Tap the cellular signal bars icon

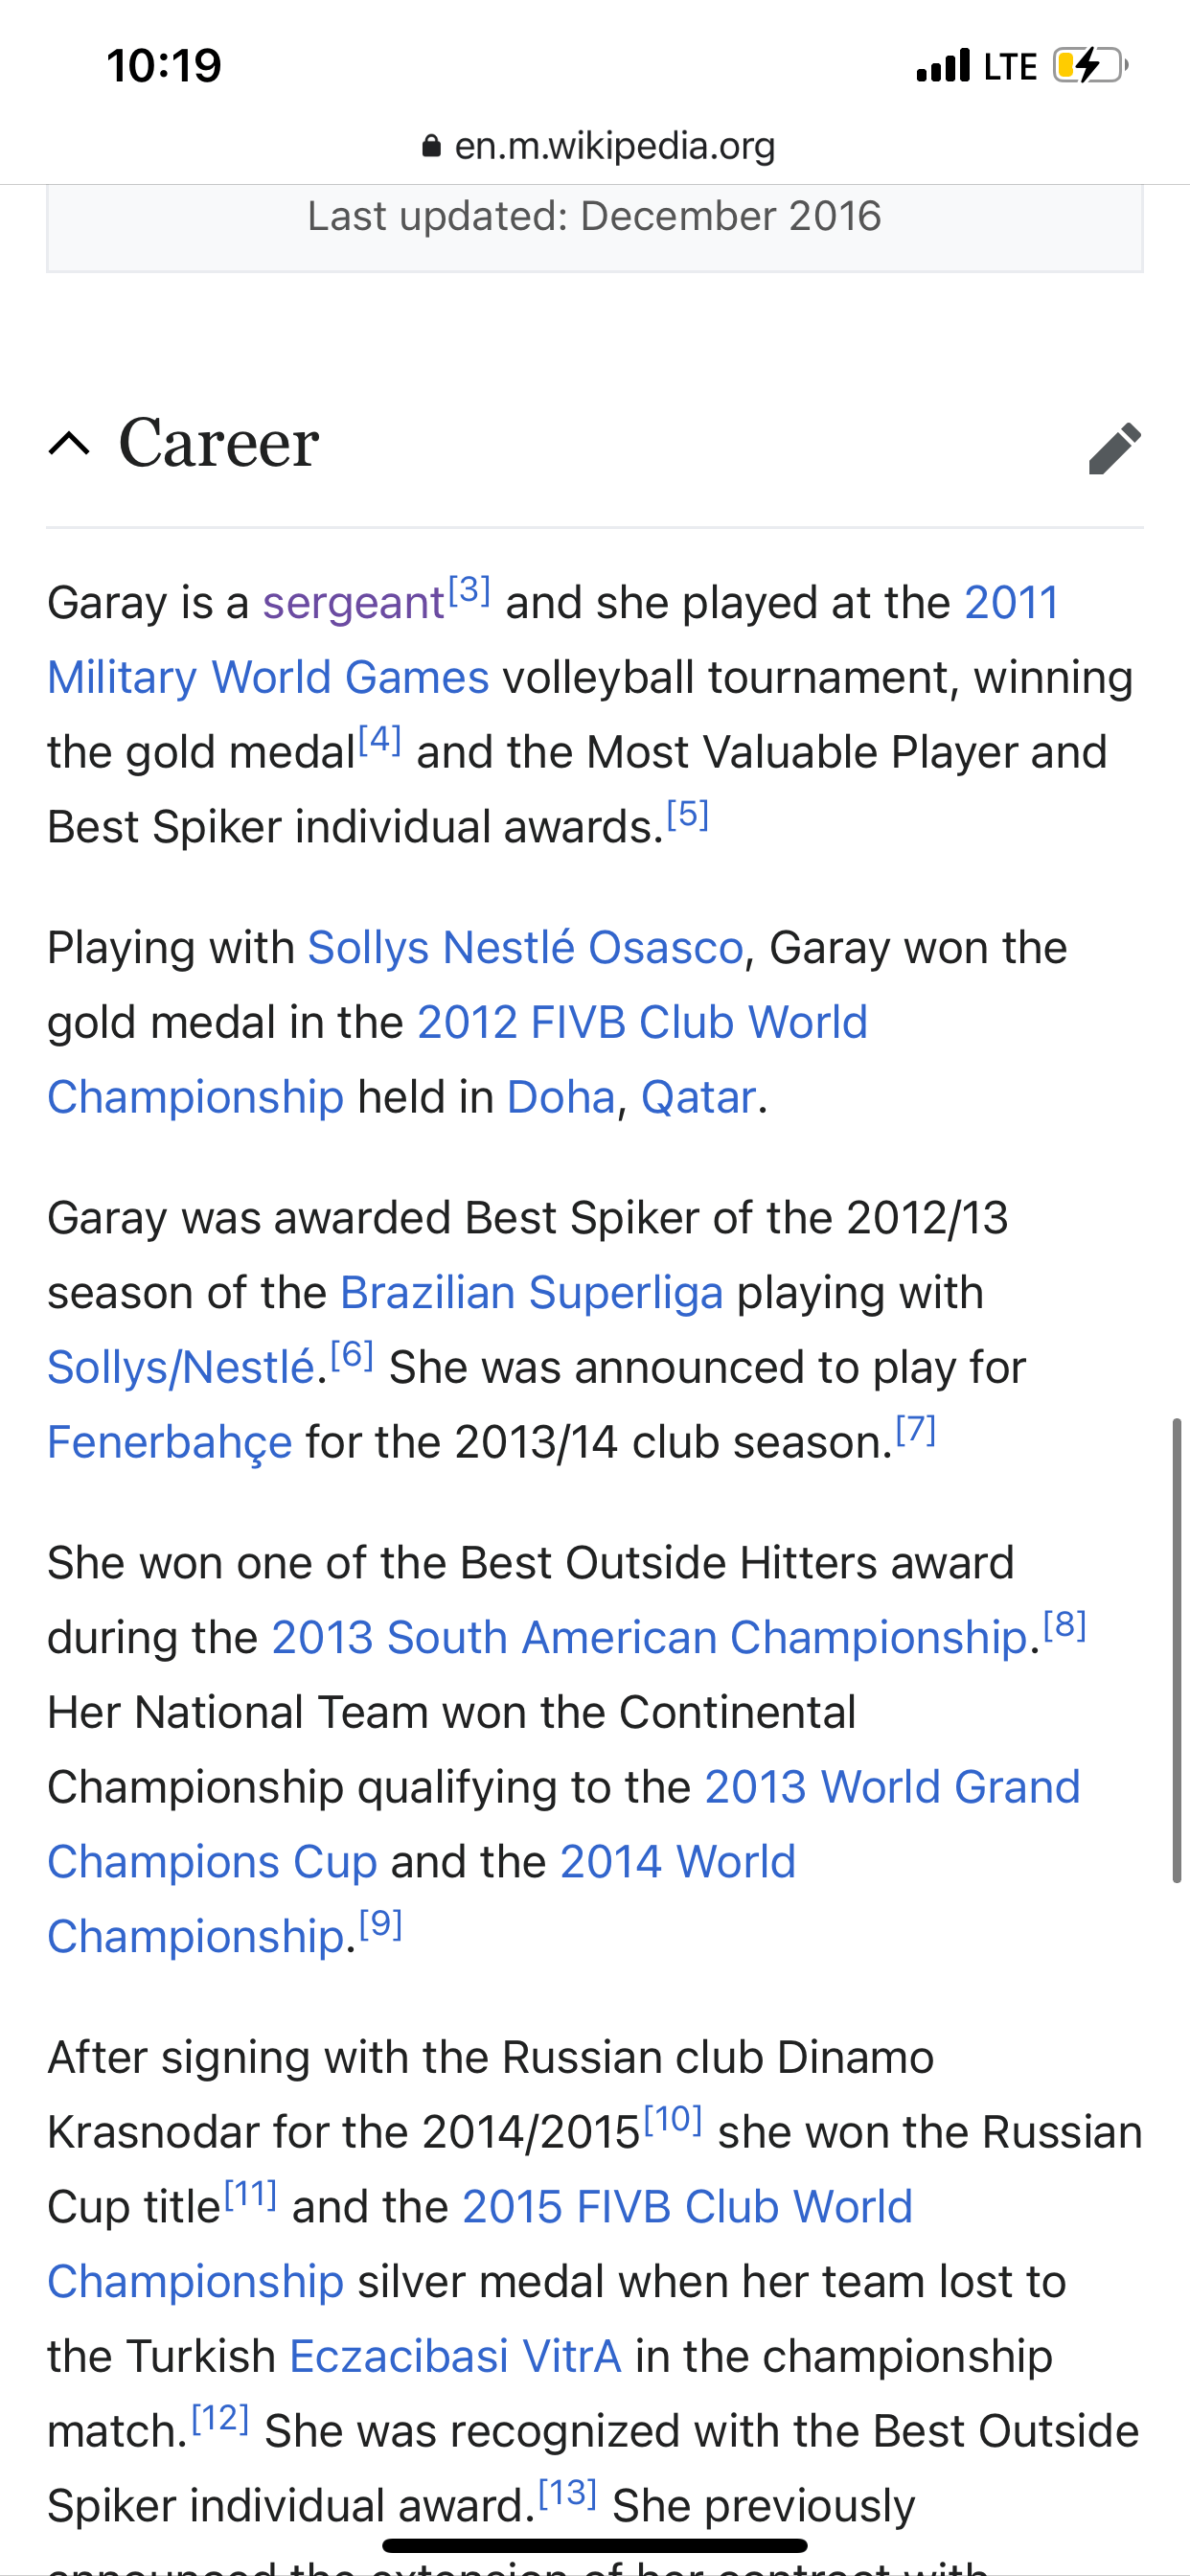click(x=943, y=66)
